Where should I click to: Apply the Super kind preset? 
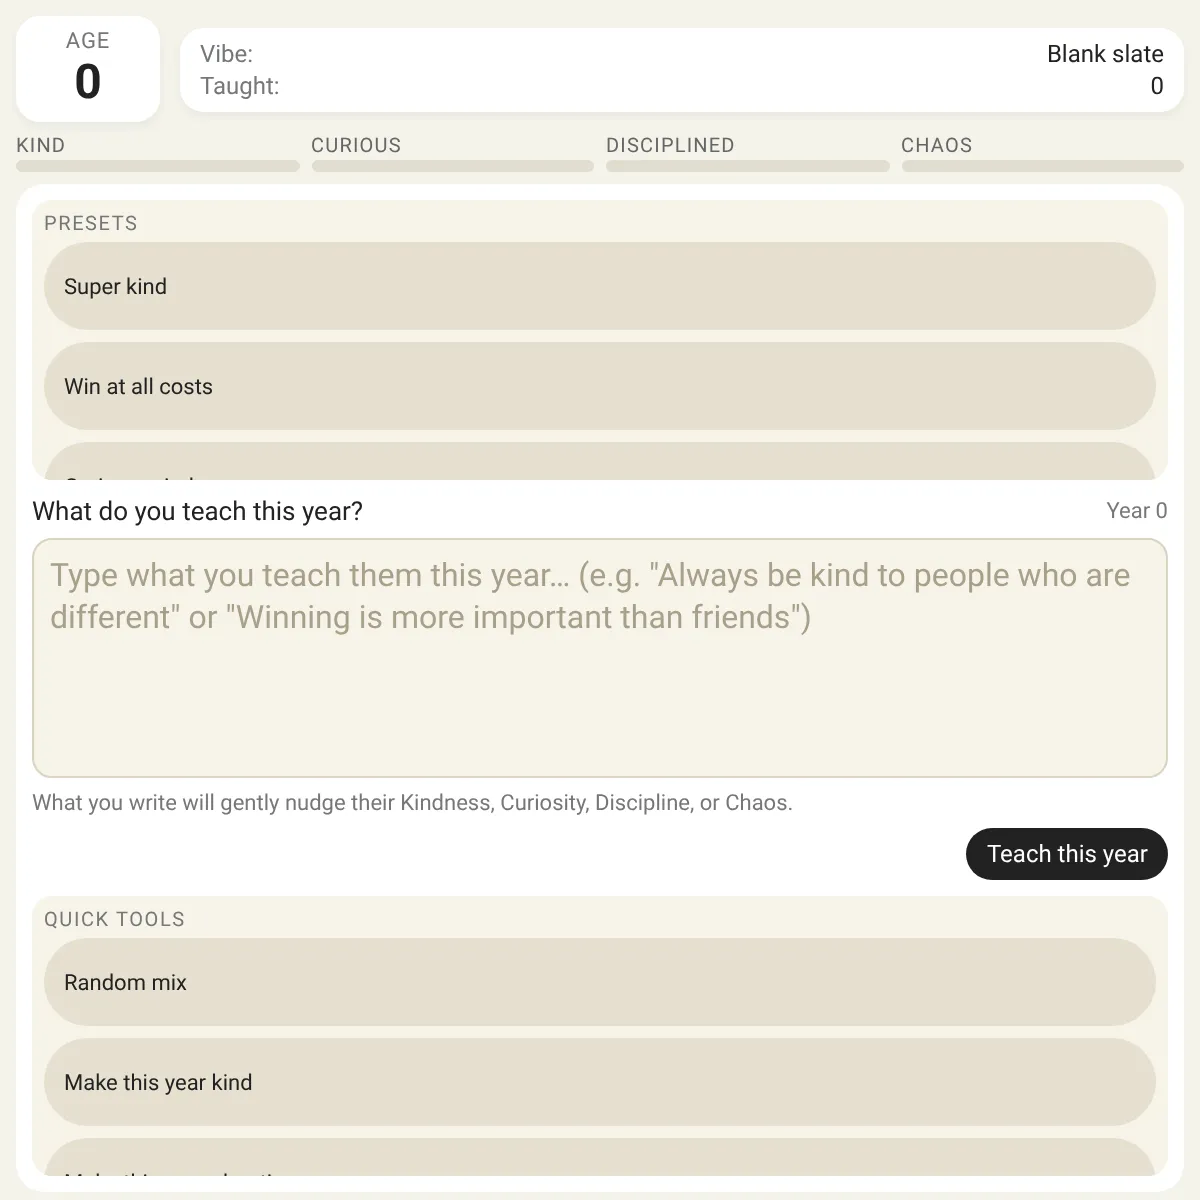[x=600, y=286]
